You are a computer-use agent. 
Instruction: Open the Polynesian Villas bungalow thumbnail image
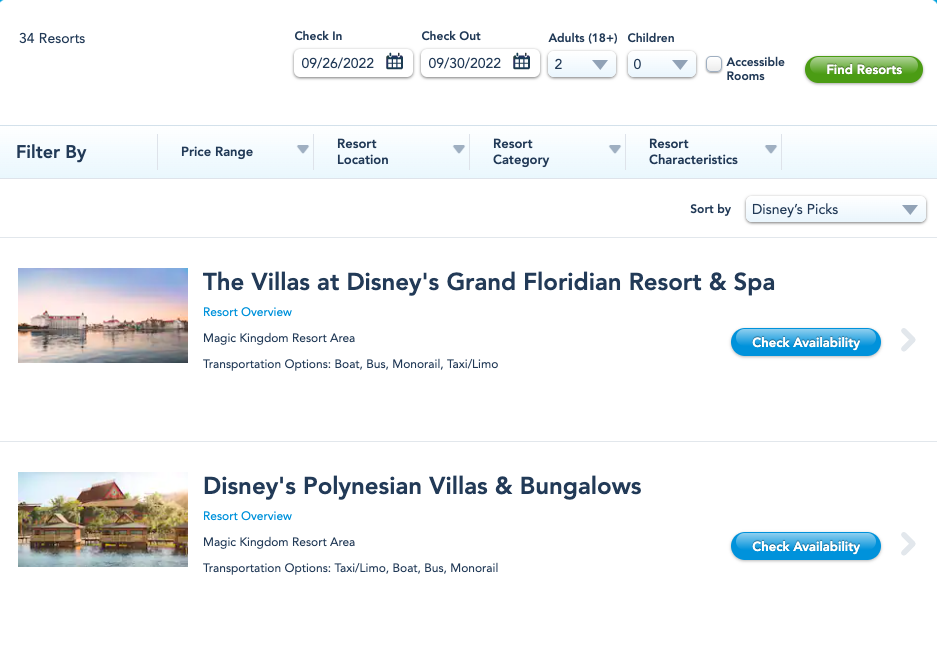coord(103,519)
